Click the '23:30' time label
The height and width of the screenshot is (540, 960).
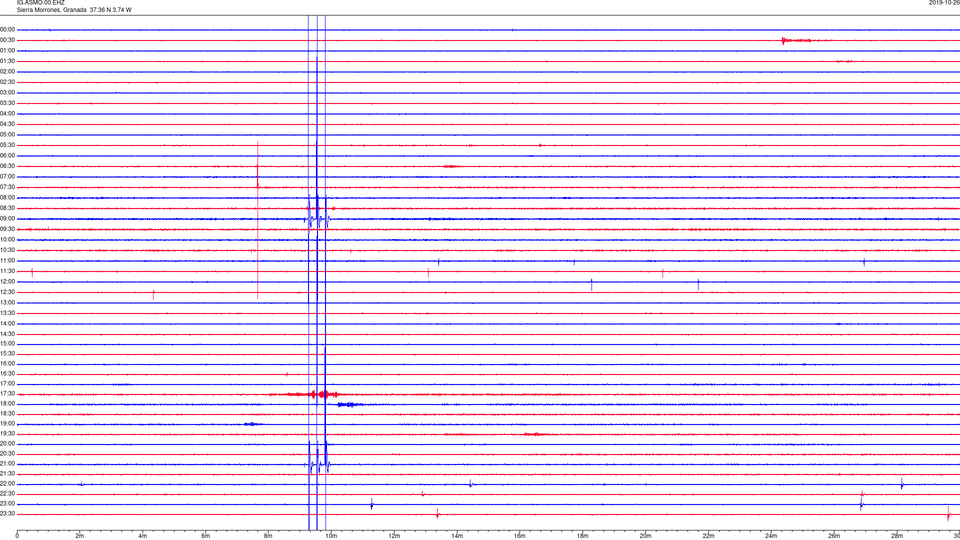(x=8, y=514)
